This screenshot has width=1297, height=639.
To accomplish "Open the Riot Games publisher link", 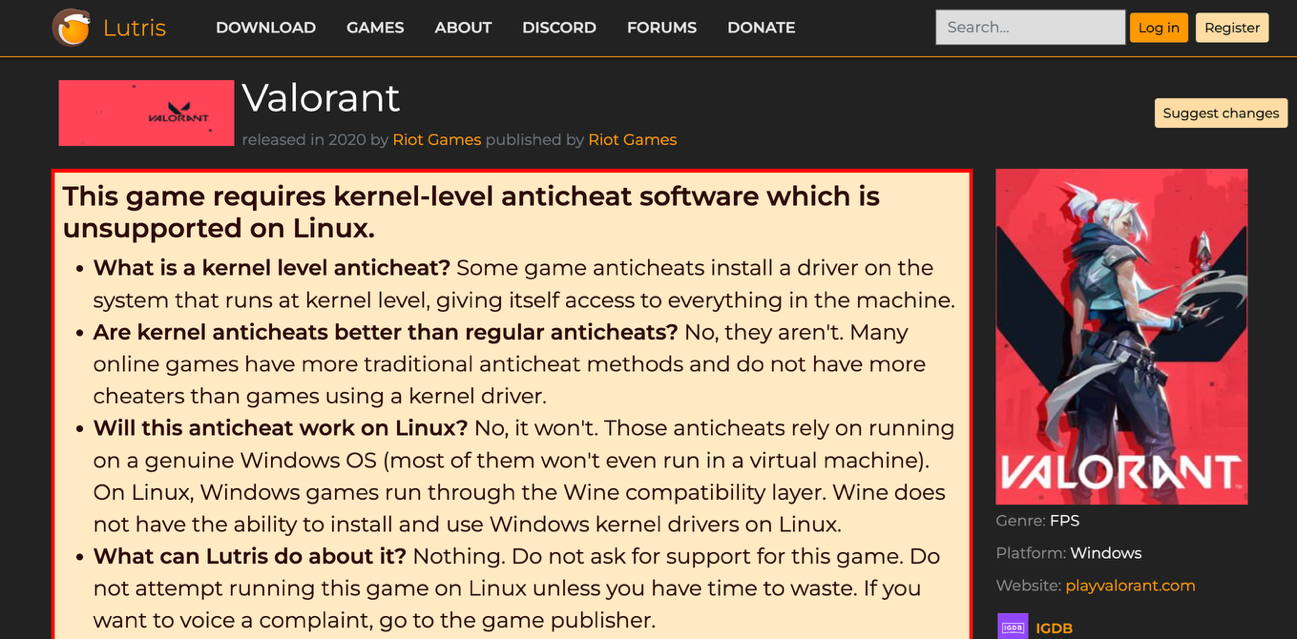I will click(632, 140).
